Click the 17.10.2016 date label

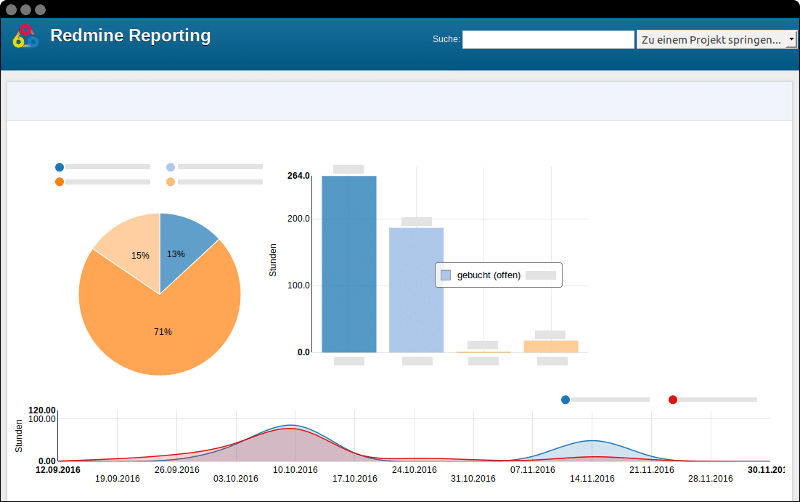click(355, 479)
